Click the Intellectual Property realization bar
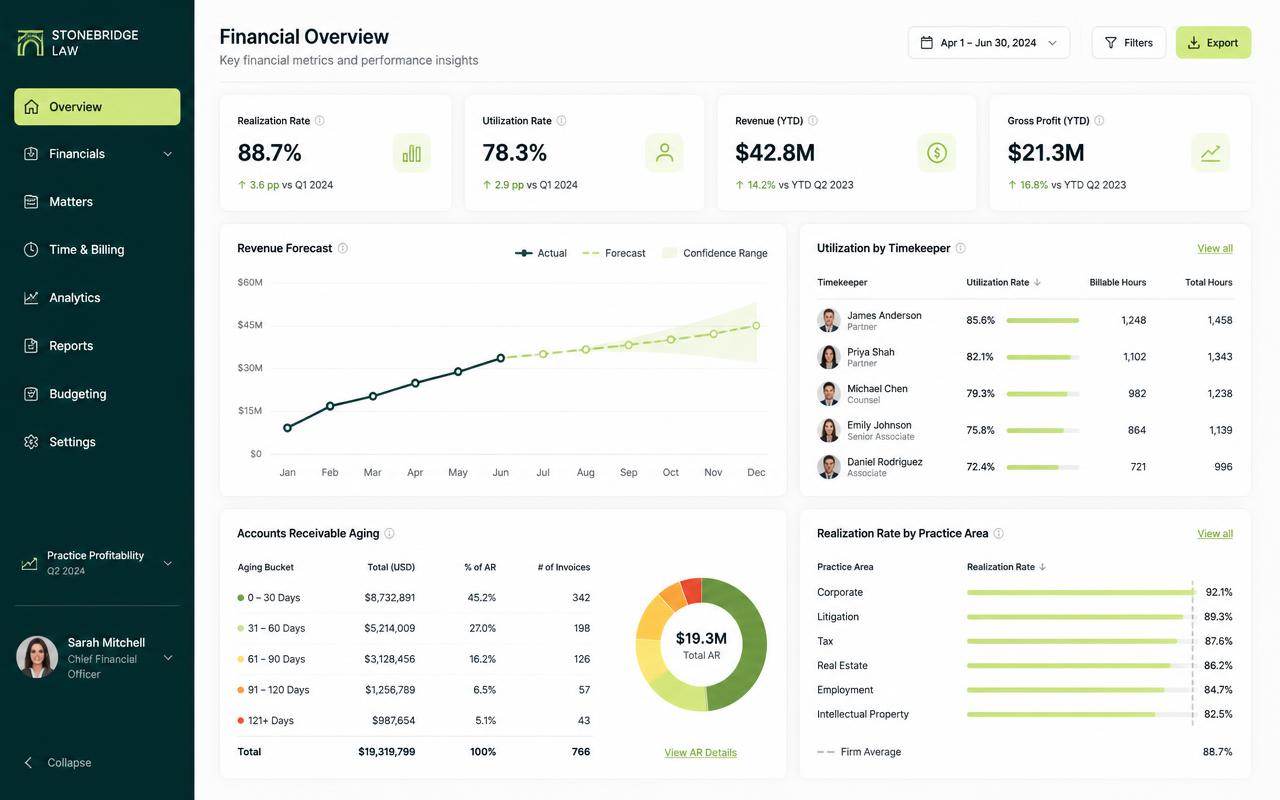Image resolution: width=1280 pixels, height=800 pixels. click(1079, 715)
